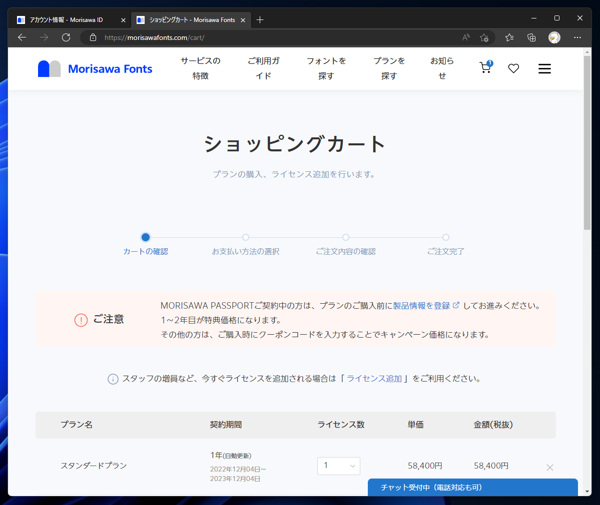The image size is (600, 505).
Task: Click the ご注意 warning icon
Action: click(x=81, y=320)
